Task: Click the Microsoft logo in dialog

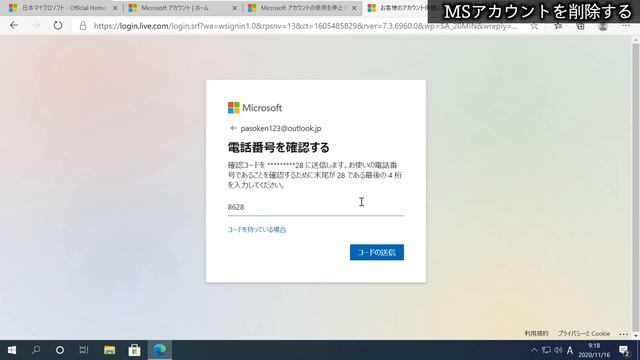Action: click(255, 108)
